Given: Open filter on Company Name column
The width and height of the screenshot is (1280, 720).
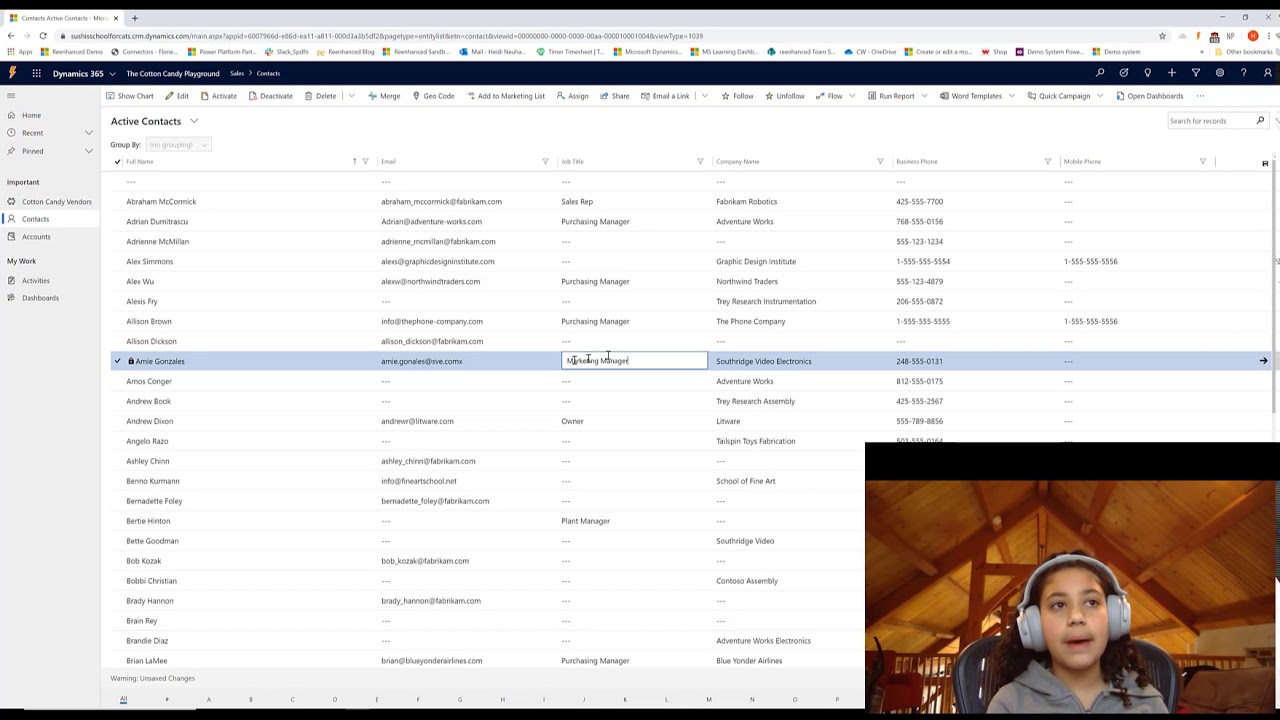Looking at the screenshot, I should tap(880, 162).
